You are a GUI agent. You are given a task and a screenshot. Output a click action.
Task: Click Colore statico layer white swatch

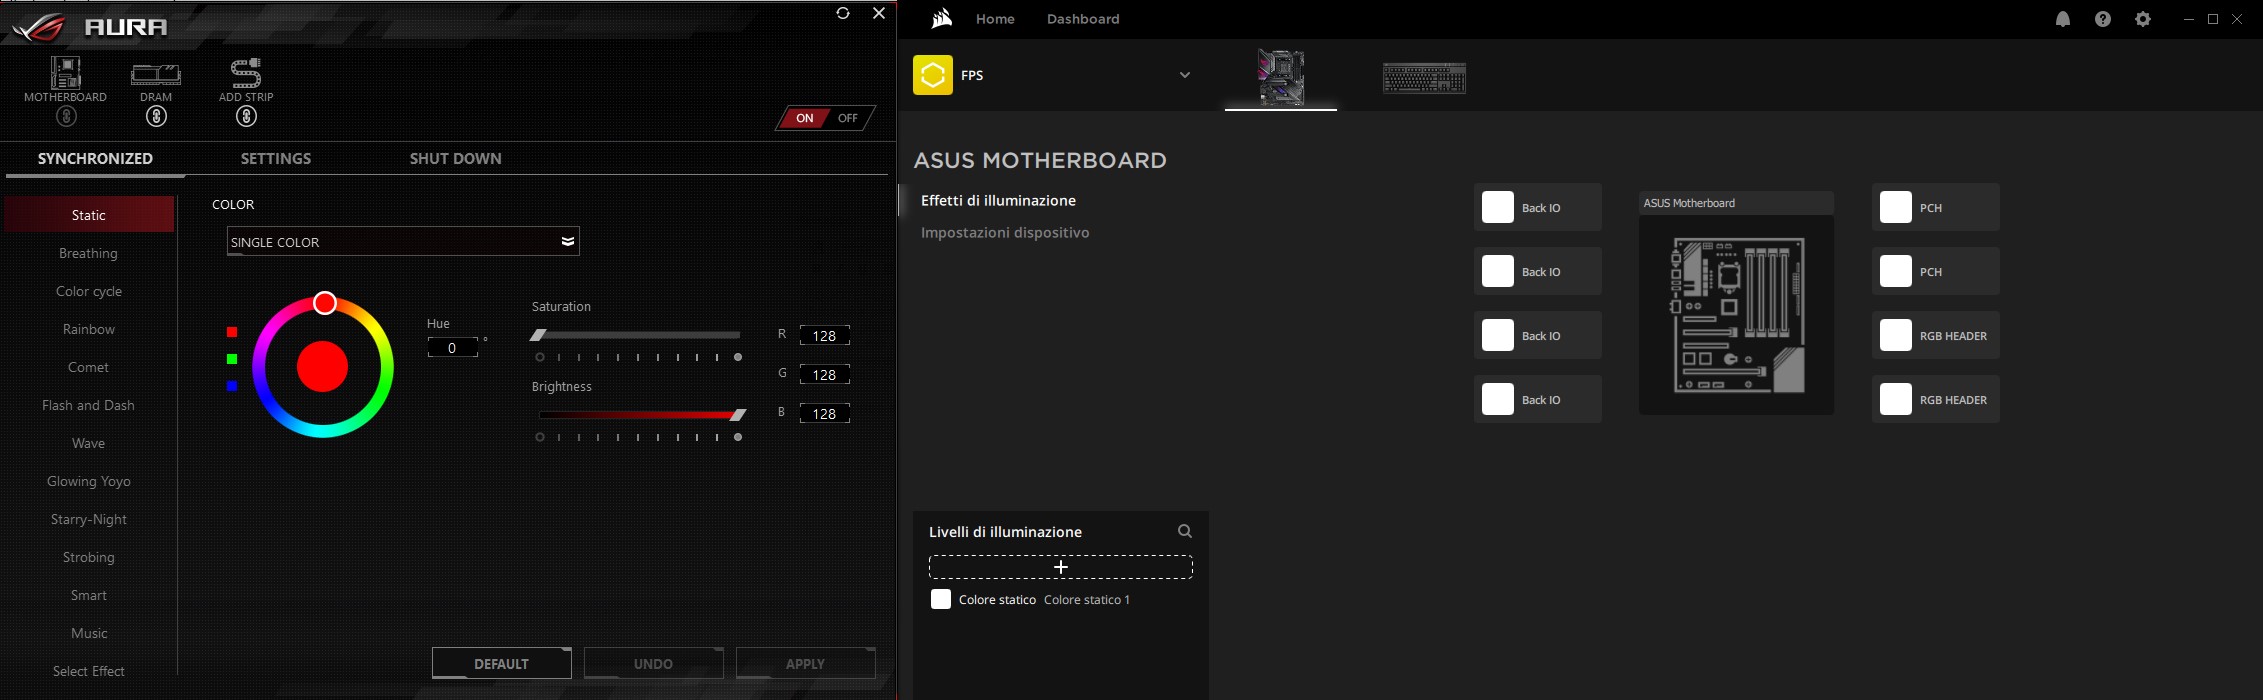click(941, 599)
